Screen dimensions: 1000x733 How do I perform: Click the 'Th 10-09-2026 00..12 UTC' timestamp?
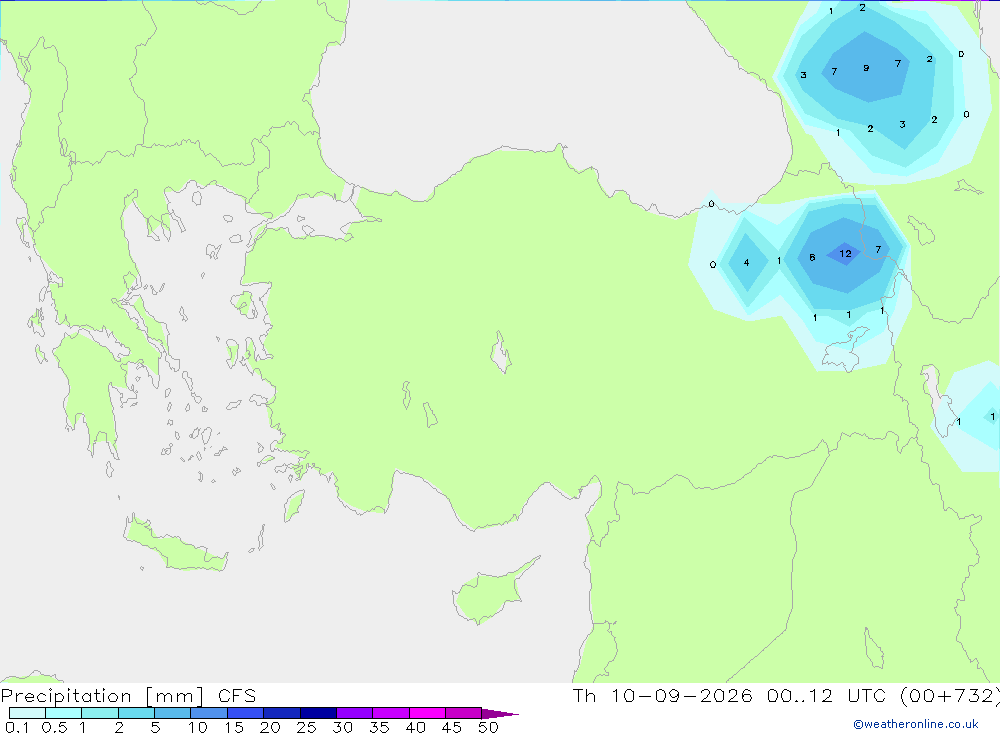(729, 695)
